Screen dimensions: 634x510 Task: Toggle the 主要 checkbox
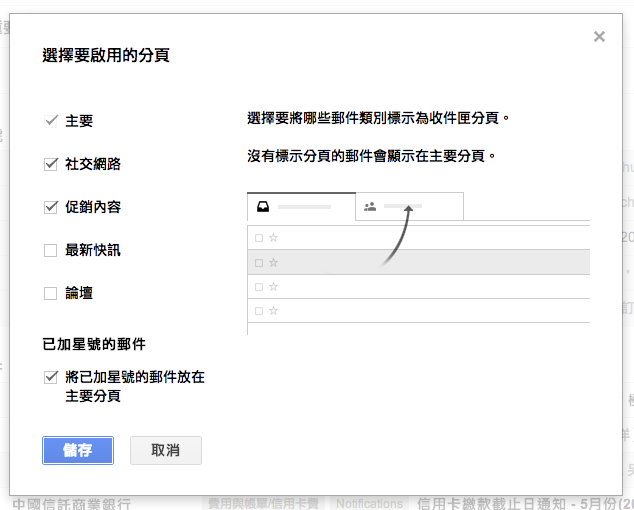(x=51, y=121)
